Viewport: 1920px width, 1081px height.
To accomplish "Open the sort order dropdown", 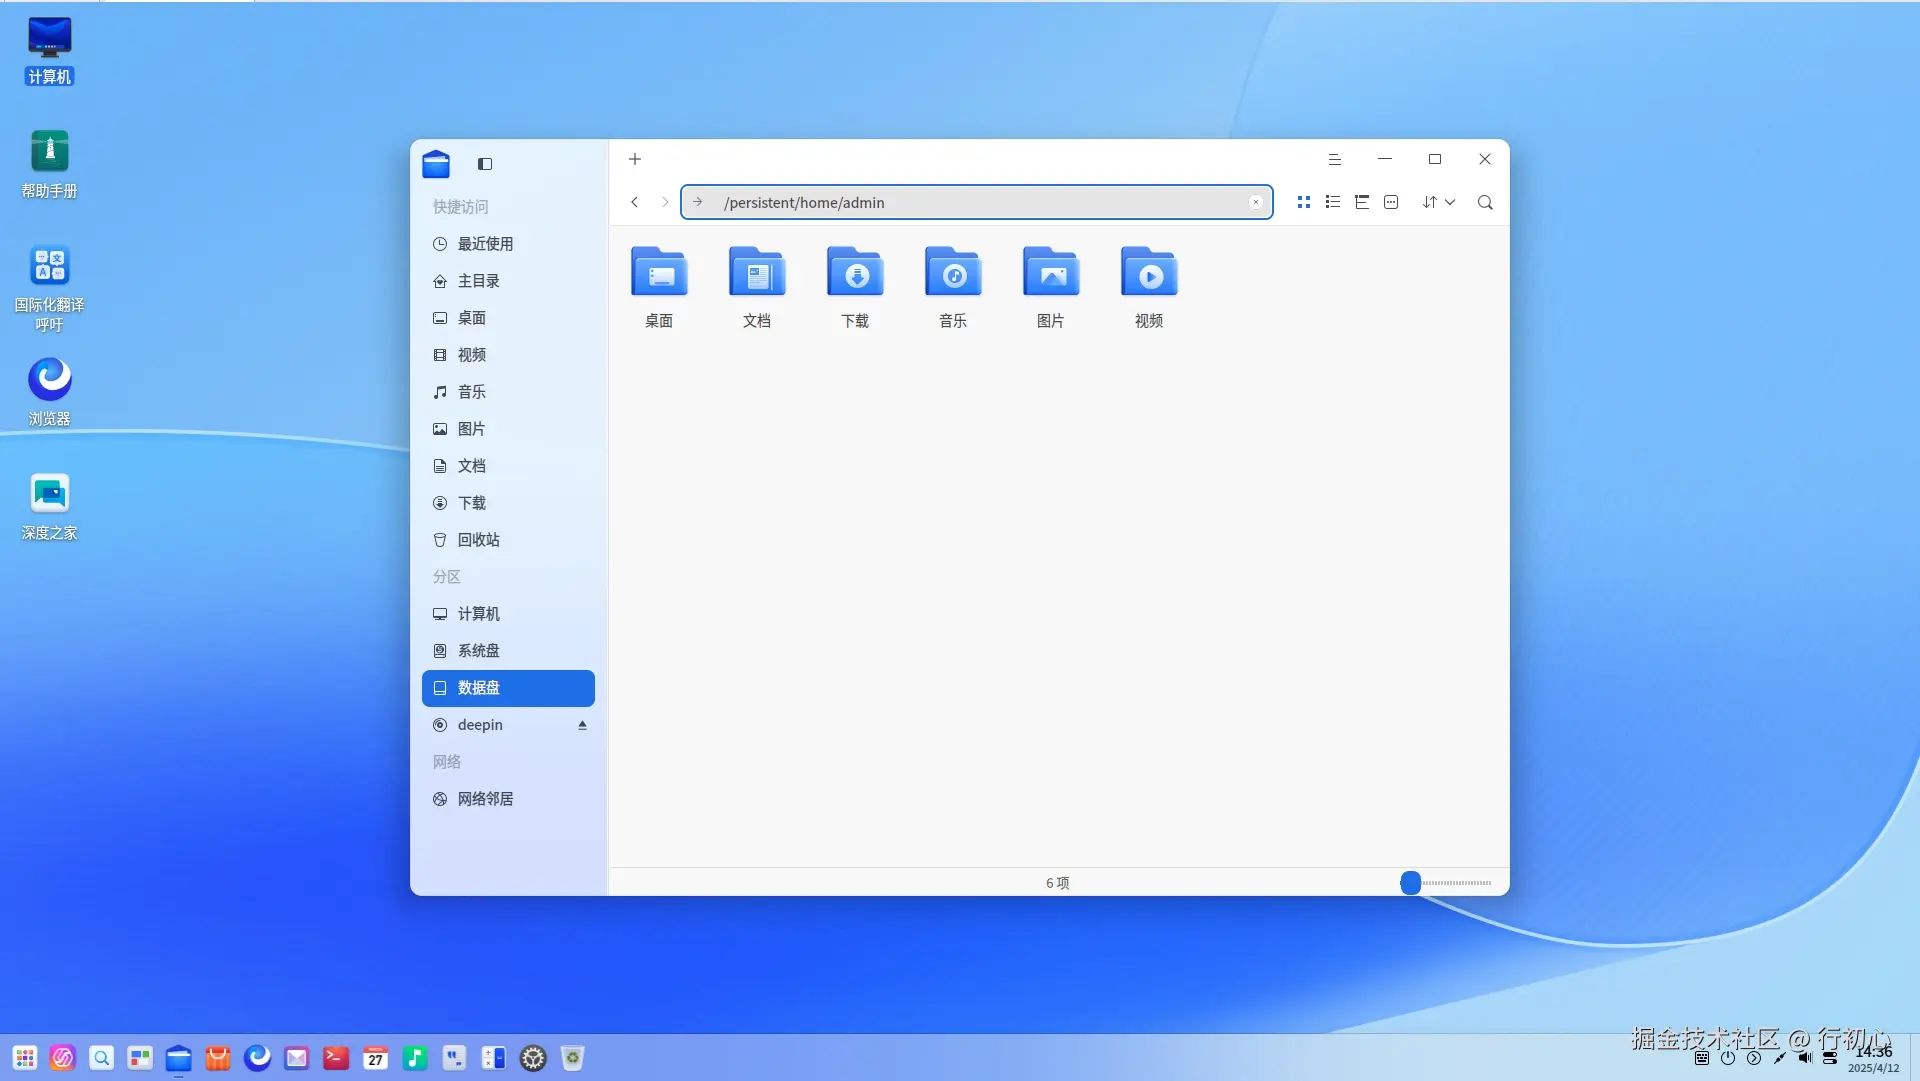I will pos(1439,202).
